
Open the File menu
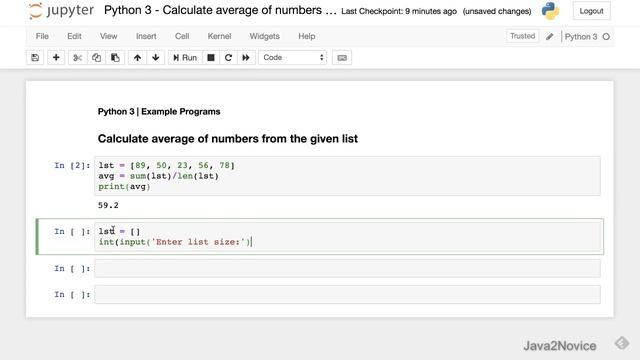click(x=42, y=36)
